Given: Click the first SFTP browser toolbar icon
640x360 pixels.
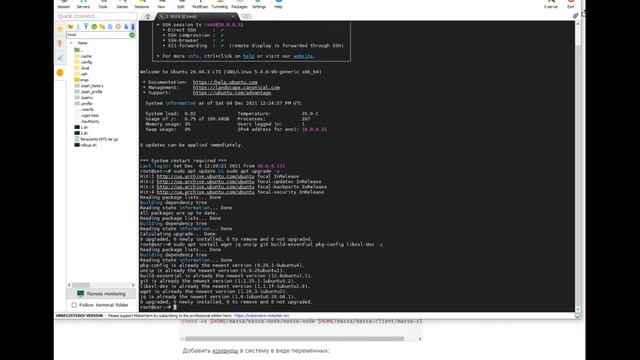Looking at the screenshot, I should point(70,27).
